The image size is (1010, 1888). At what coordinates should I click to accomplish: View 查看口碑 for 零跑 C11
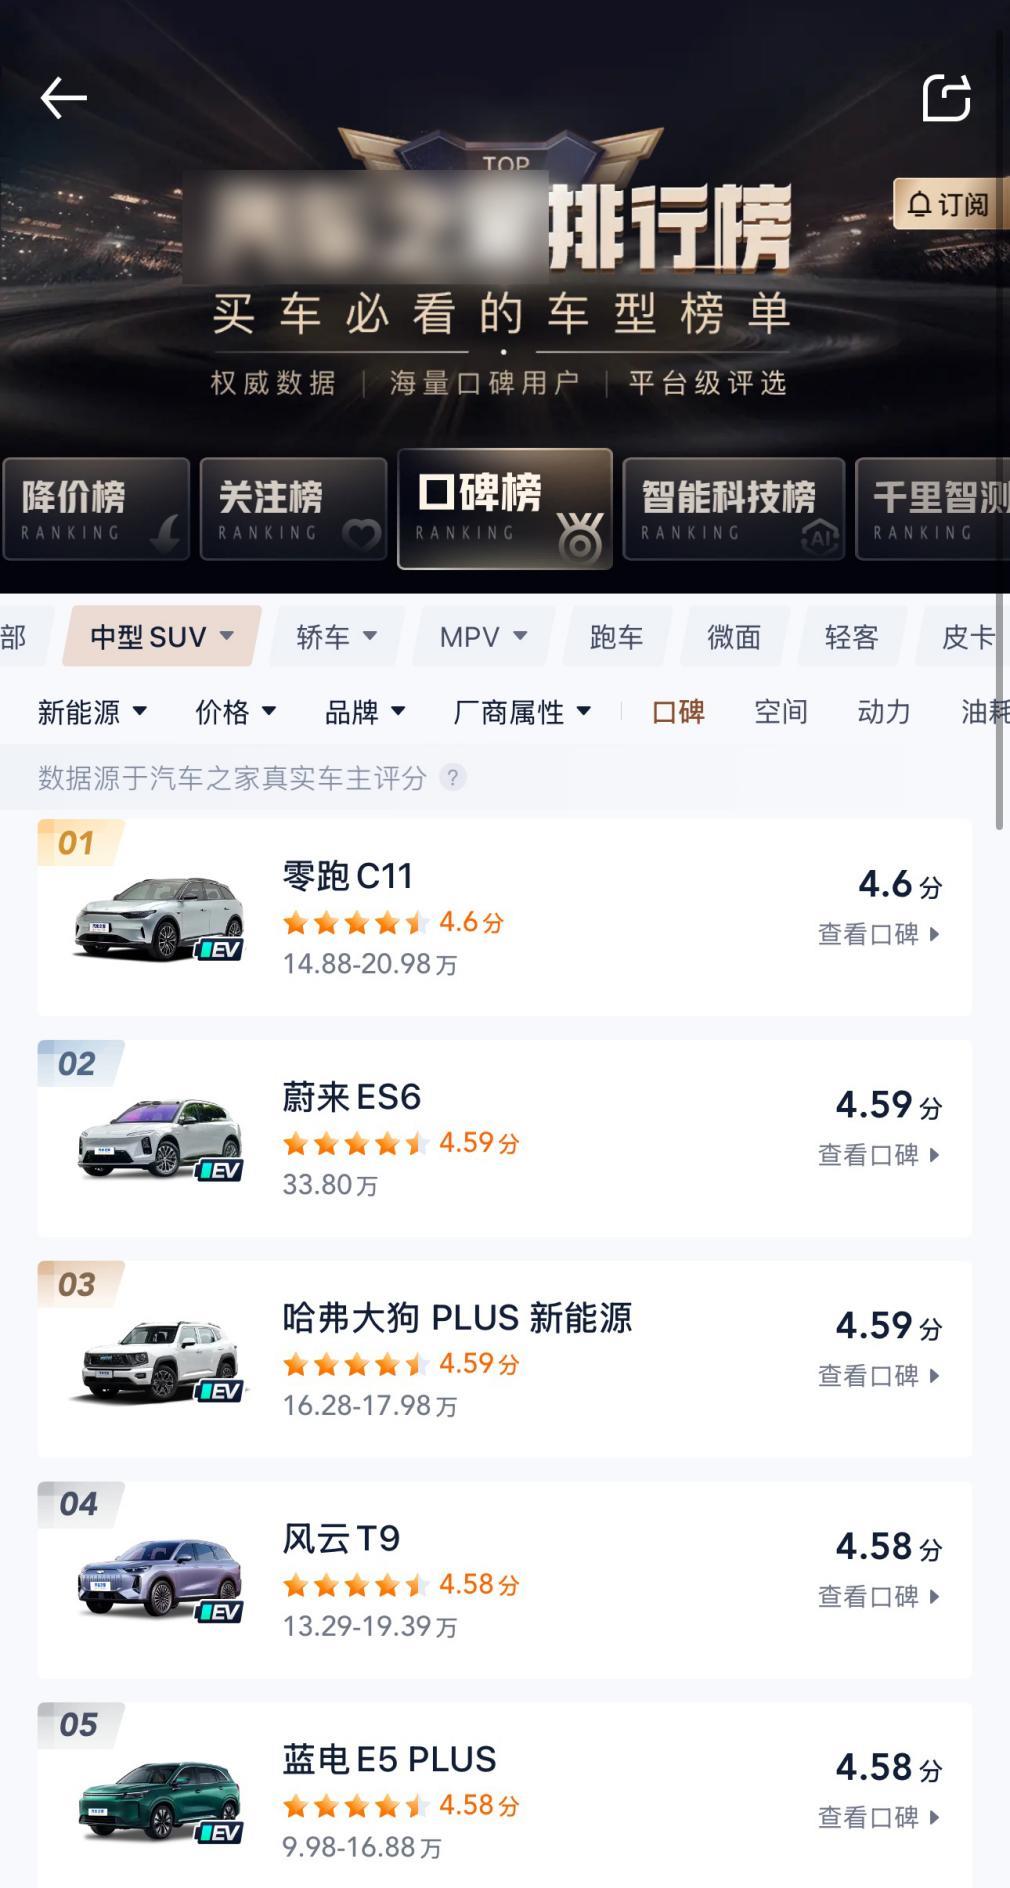pos(879,934)
